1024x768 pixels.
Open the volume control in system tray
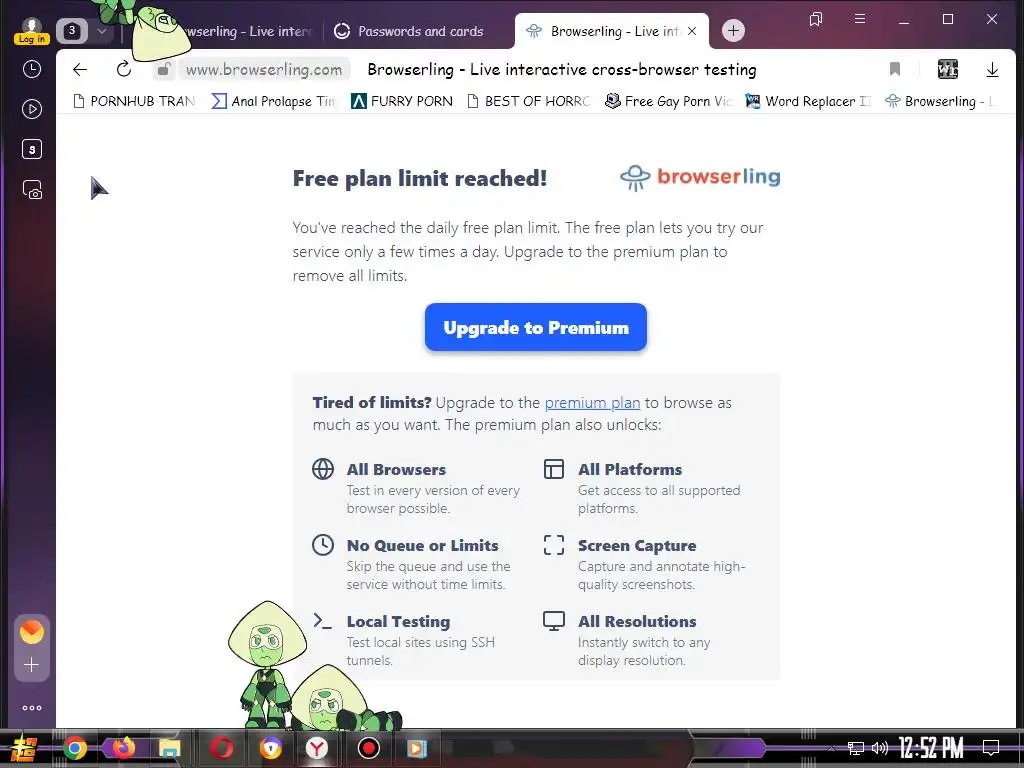click(x=880, y=748)
